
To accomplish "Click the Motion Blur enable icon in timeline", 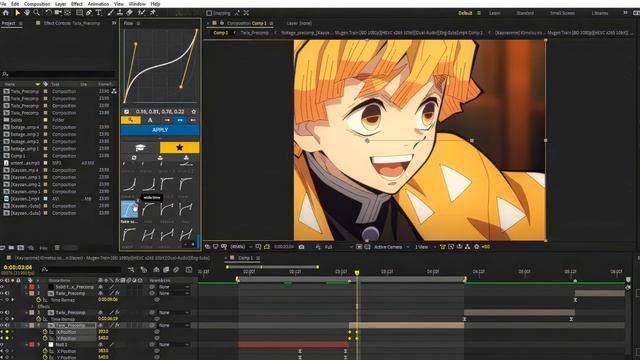I will pyautogui.click(x=176, y=269).
